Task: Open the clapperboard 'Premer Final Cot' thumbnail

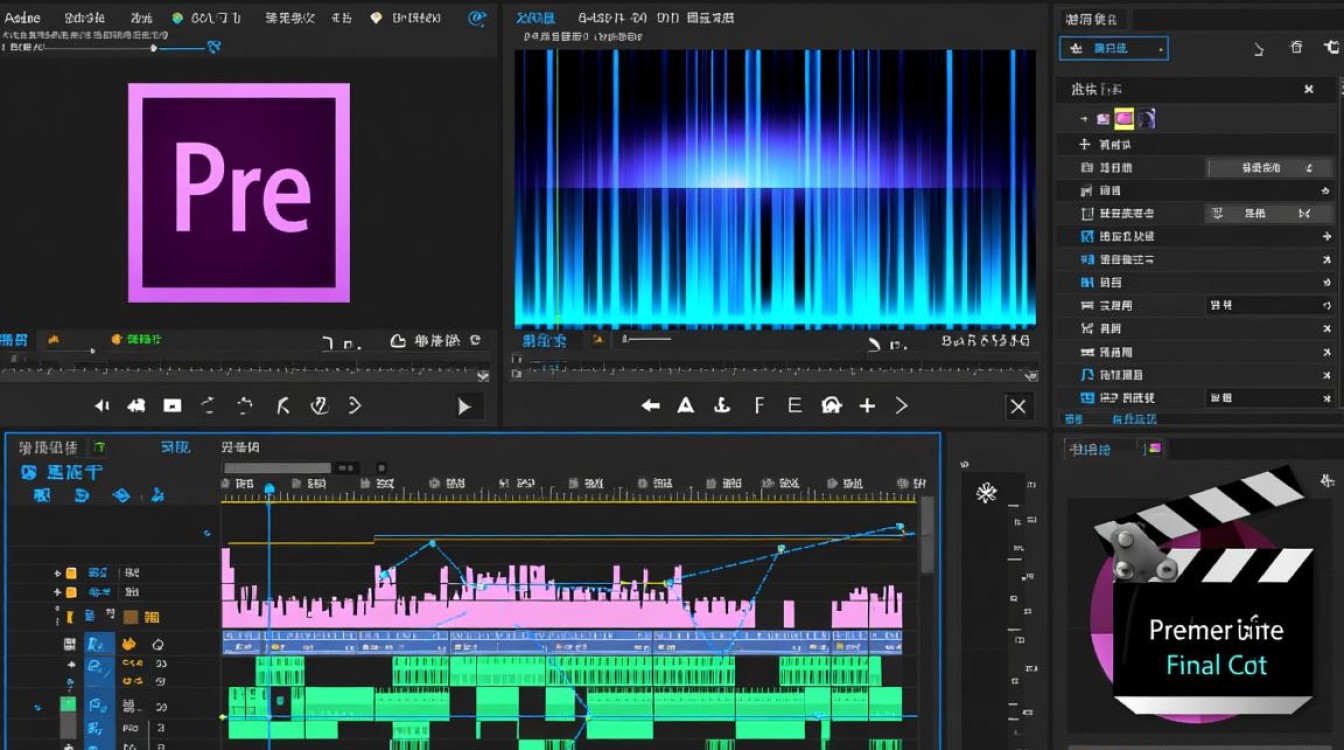Action: (1205, 592)
